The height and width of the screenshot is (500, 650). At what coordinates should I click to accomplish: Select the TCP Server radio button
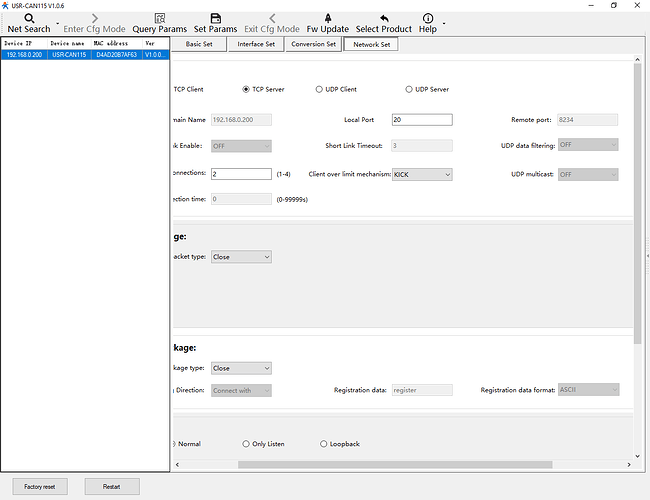pos(246,89)
